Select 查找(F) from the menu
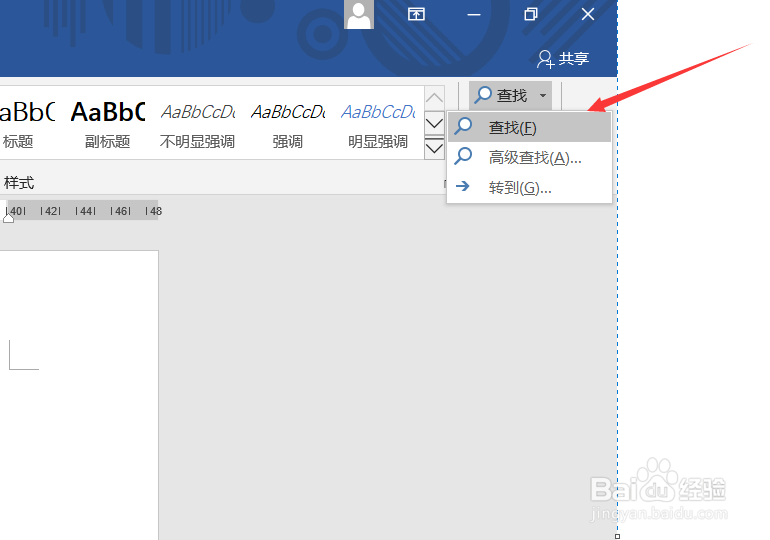 click(x=529, y=128)
